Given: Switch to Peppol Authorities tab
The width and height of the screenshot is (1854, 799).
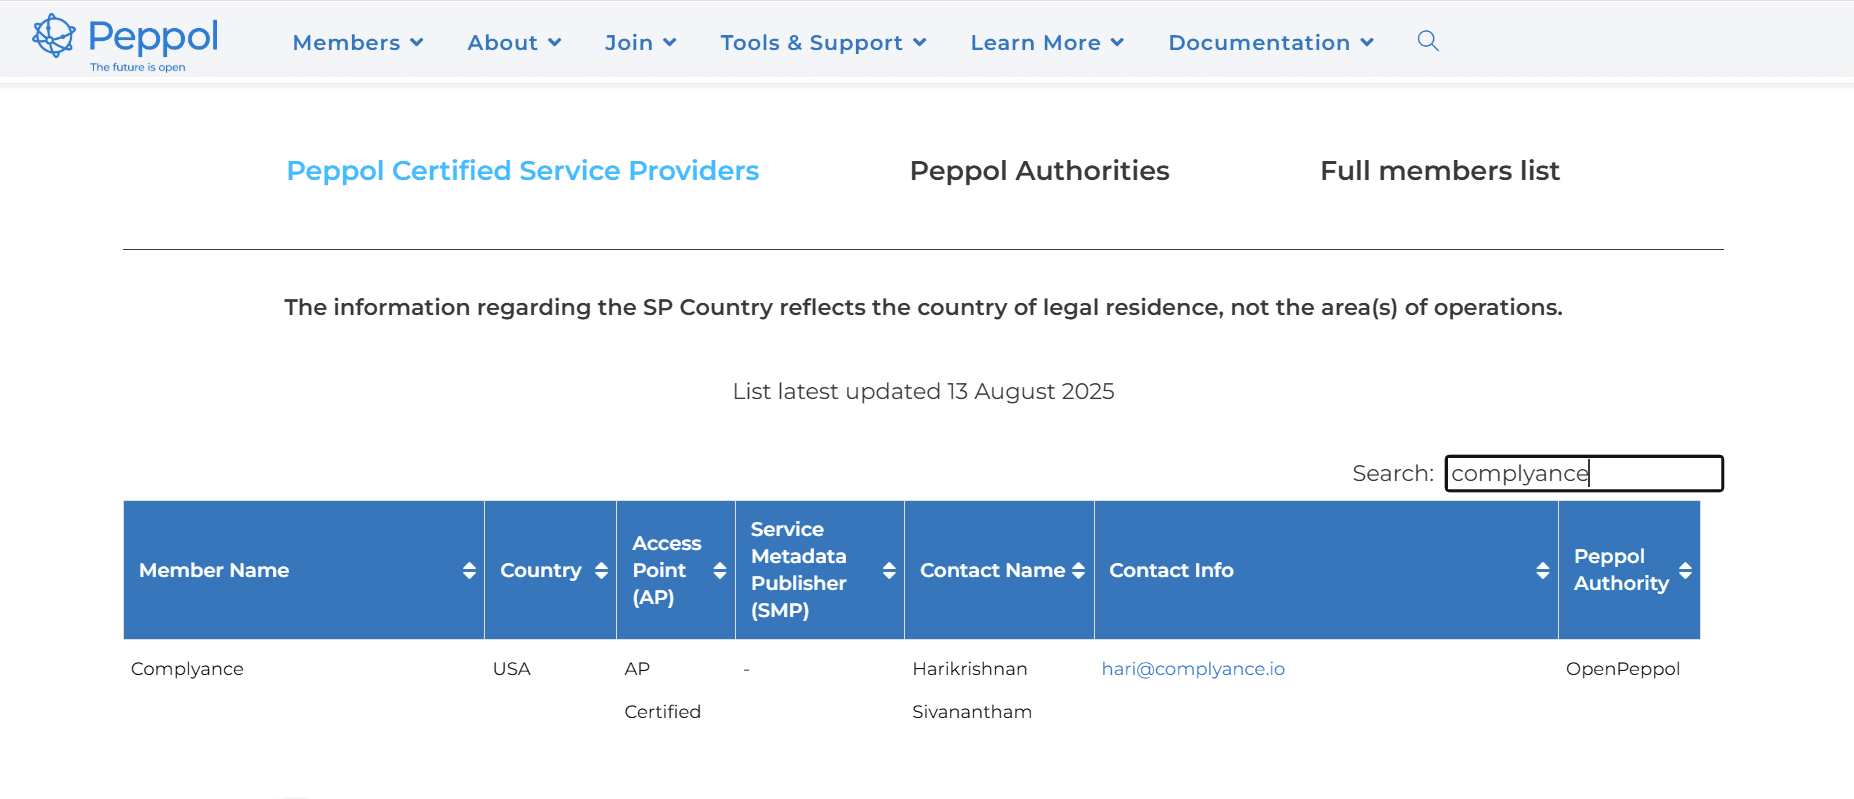Looking at the screenshot, I should coord(1039,171).
